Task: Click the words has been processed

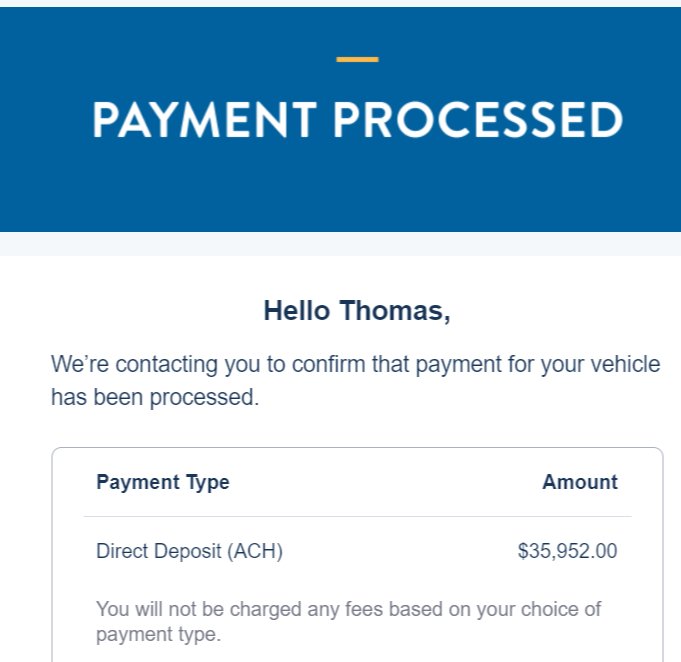Action: tap(155, 397)
